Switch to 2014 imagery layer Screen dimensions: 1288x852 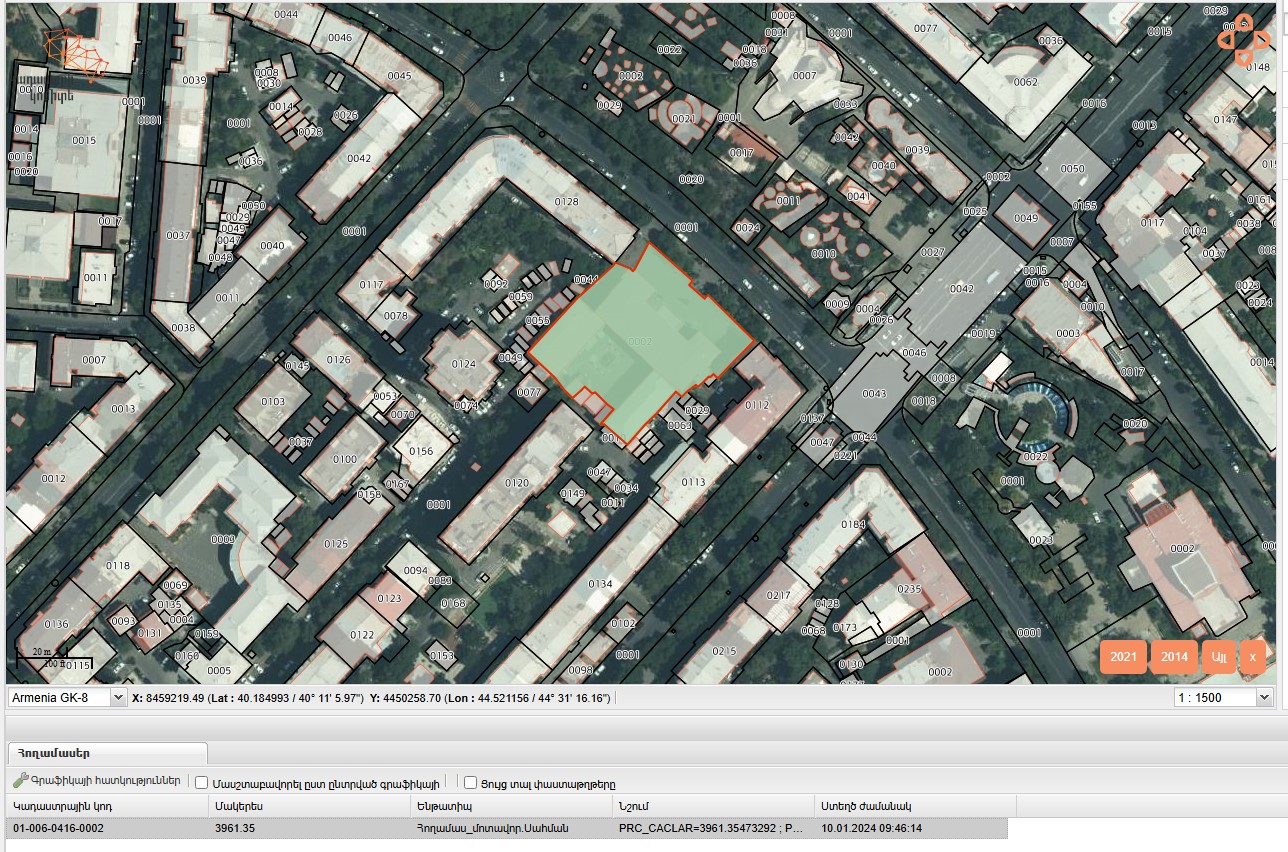[1174, 657]
